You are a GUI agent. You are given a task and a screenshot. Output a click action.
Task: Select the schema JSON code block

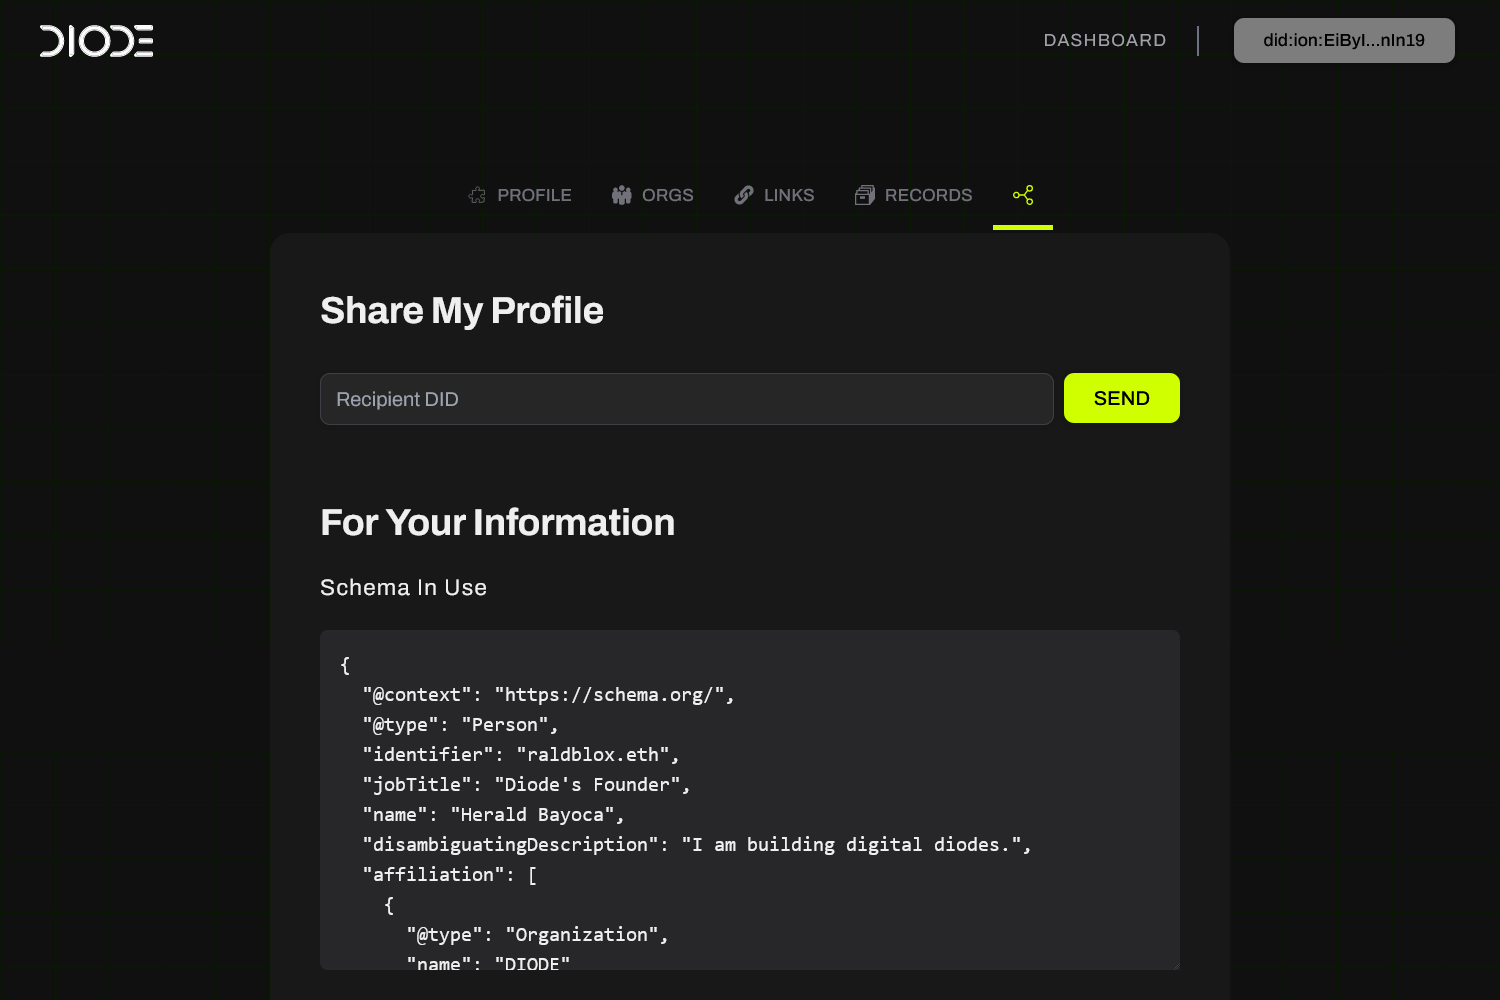pos(750,800)
